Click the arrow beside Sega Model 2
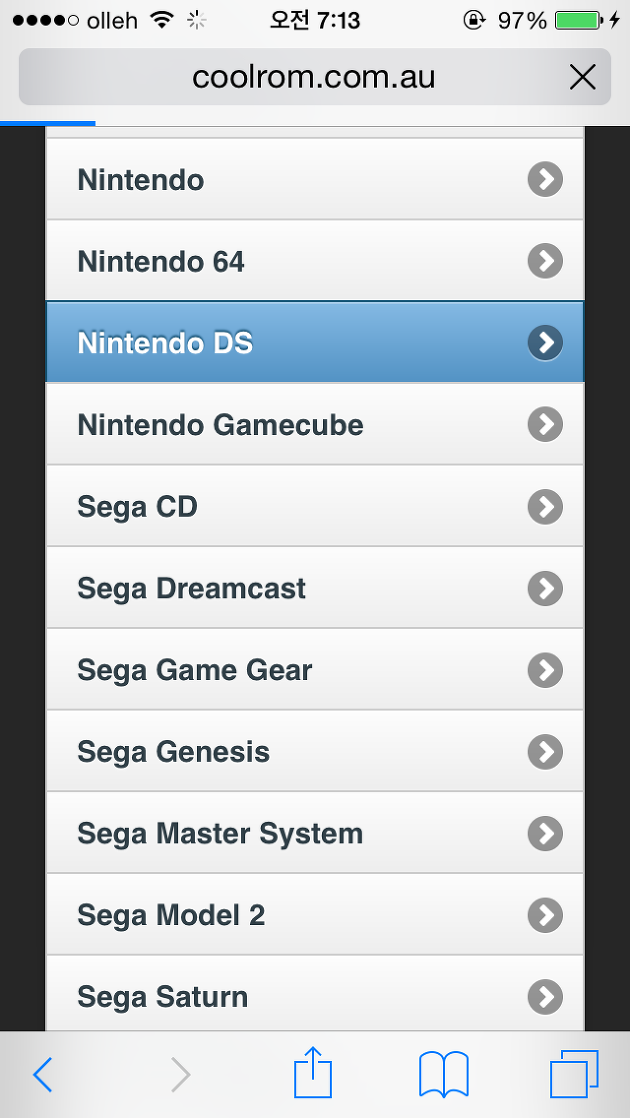 pyautogui.click(x=545, y=916)
